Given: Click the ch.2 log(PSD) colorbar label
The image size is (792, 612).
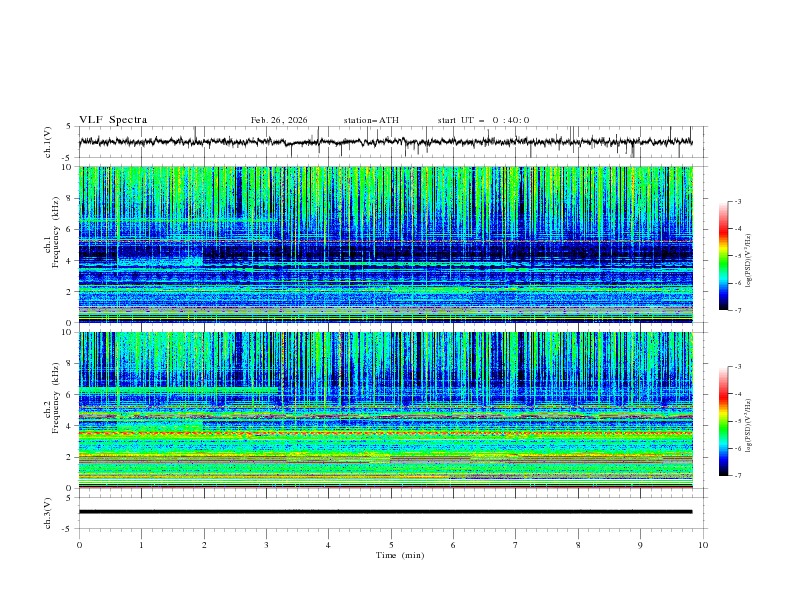Looking at the screenshot, I should tap(749, 426).
